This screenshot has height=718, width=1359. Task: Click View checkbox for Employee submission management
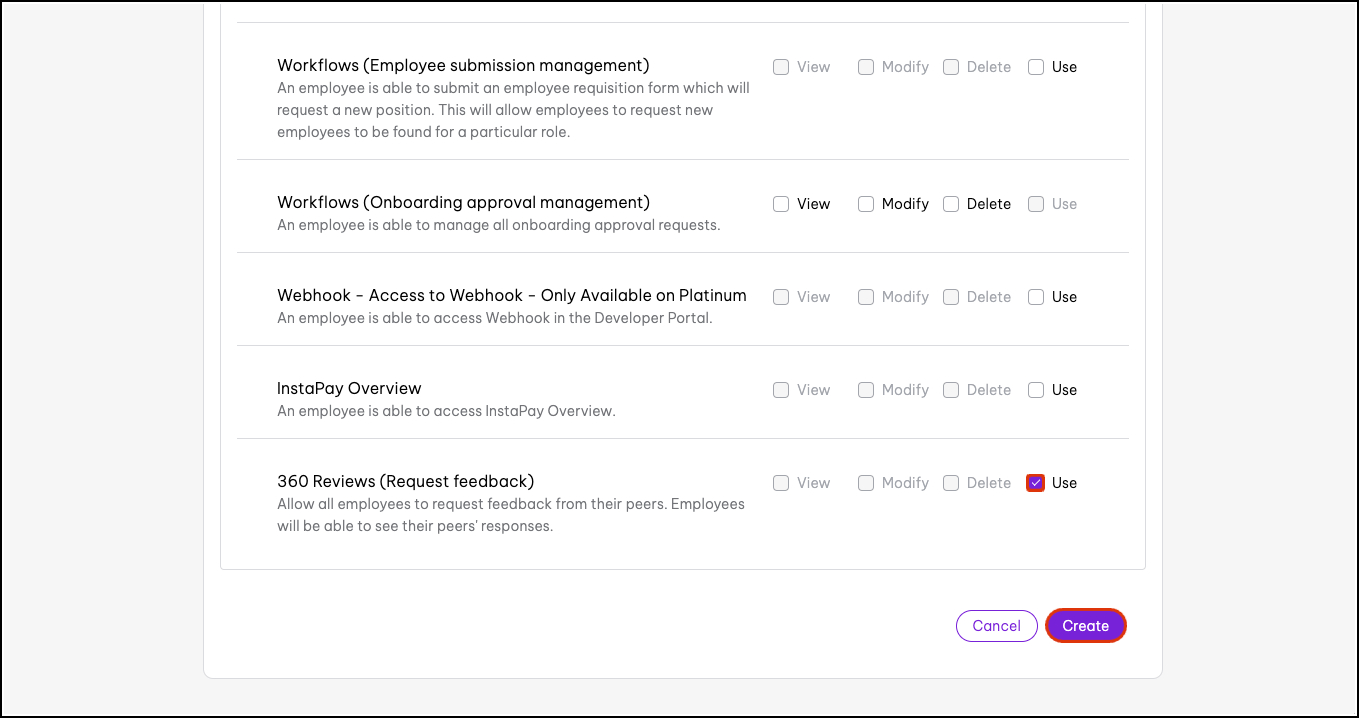(x=781, y=67)
